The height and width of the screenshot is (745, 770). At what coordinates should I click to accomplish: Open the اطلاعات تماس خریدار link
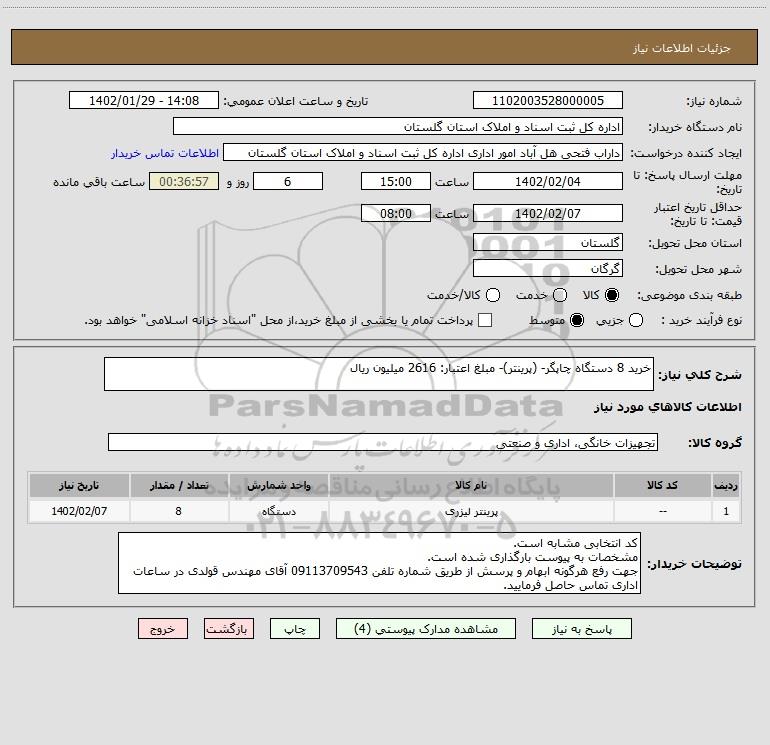coord(165,153)
